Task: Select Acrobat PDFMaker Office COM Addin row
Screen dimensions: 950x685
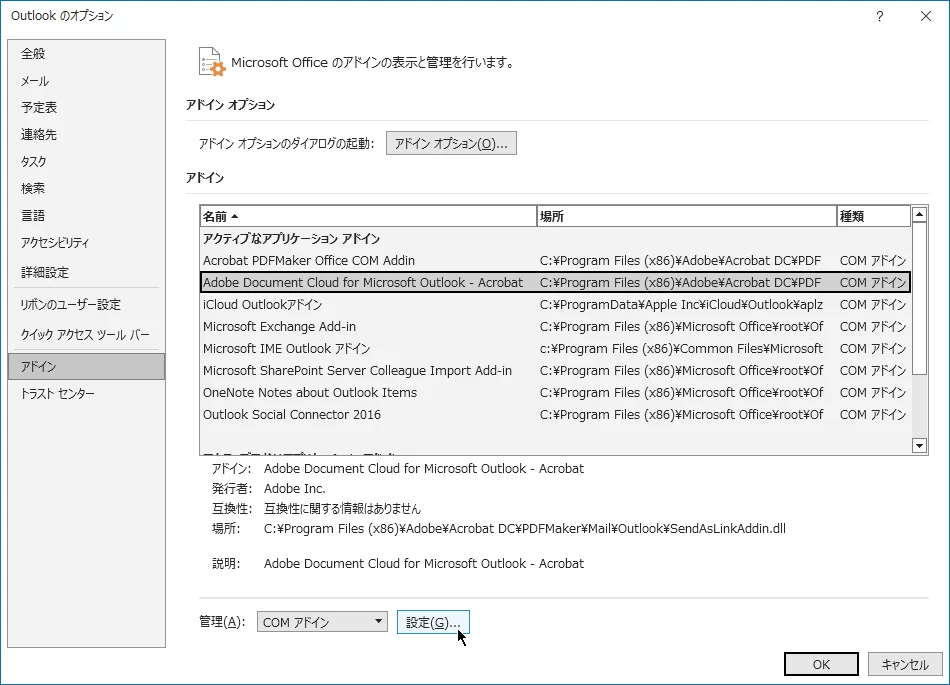Action: [555, 260]
